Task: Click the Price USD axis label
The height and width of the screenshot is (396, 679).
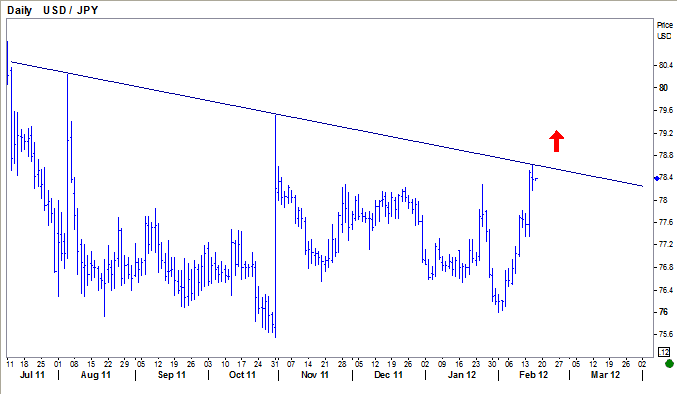Action: (664, 30)
